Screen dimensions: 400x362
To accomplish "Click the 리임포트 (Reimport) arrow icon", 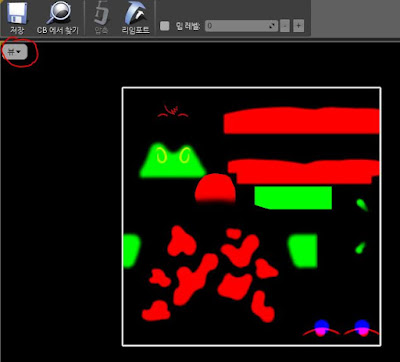I will [136, 13].
